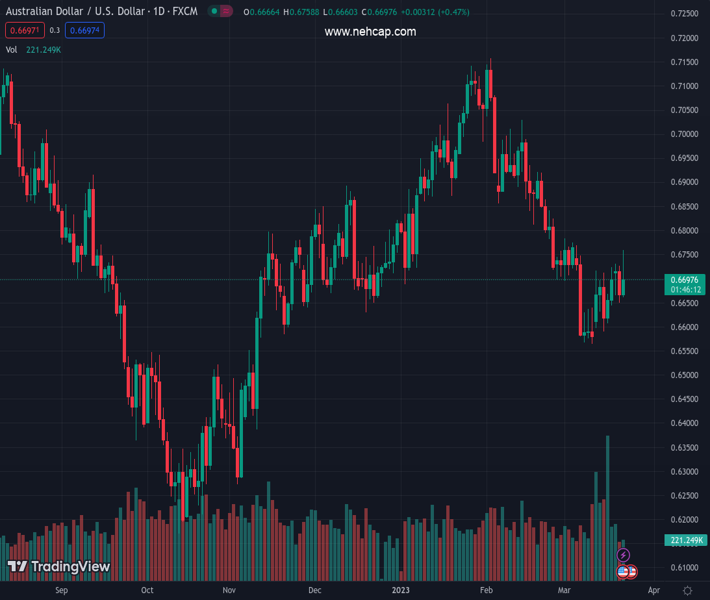Click the purple lightning event marker
This screenshot has width=710, height=600.
coord(624,555)
